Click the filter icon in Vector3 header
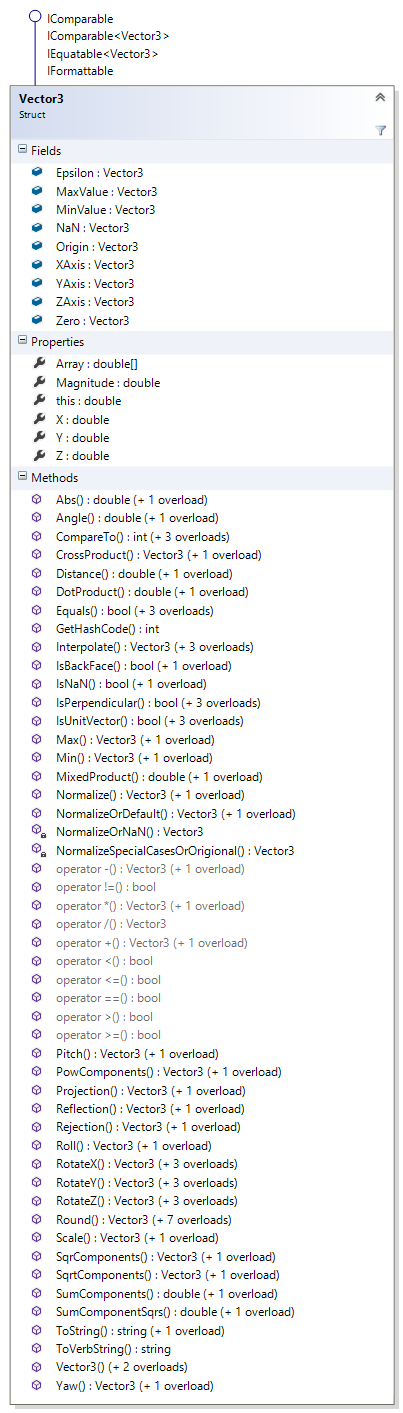 click(x=380, y=130)
